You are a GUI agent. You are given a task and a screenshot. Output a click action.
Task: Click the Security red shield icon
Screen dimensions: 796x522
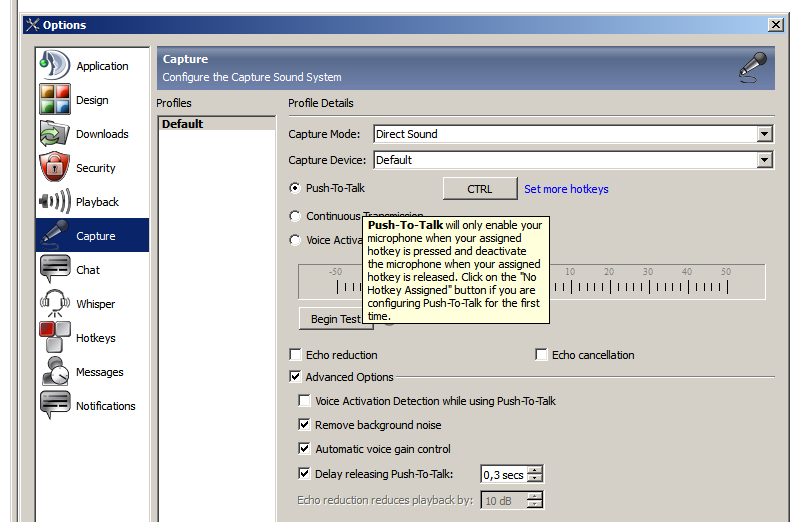(x=54, y=167)
